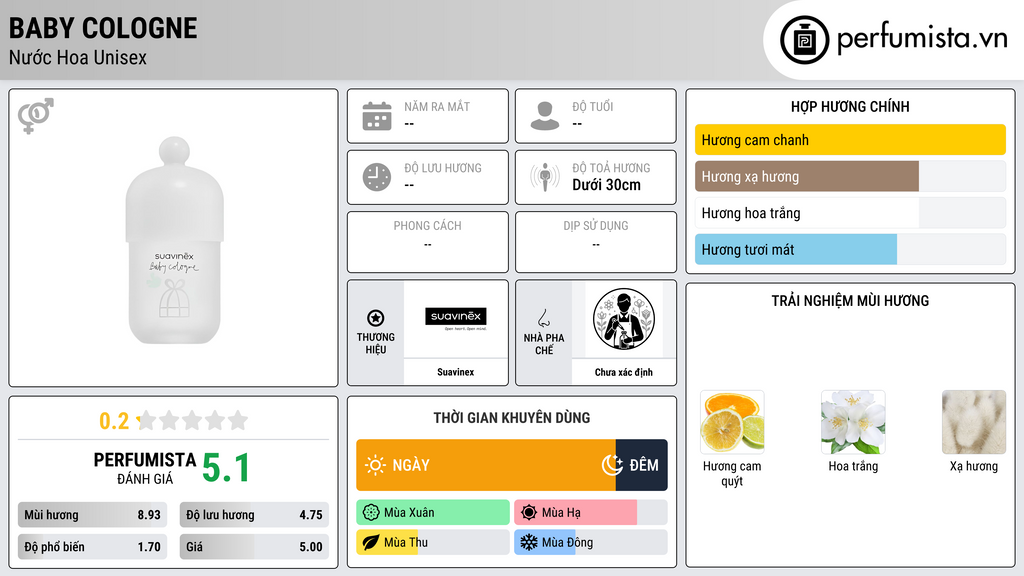Viewport: 1024px width, 576px height.
Task: Click the dark Đêm nighttime segment
Action: (641, 465)
